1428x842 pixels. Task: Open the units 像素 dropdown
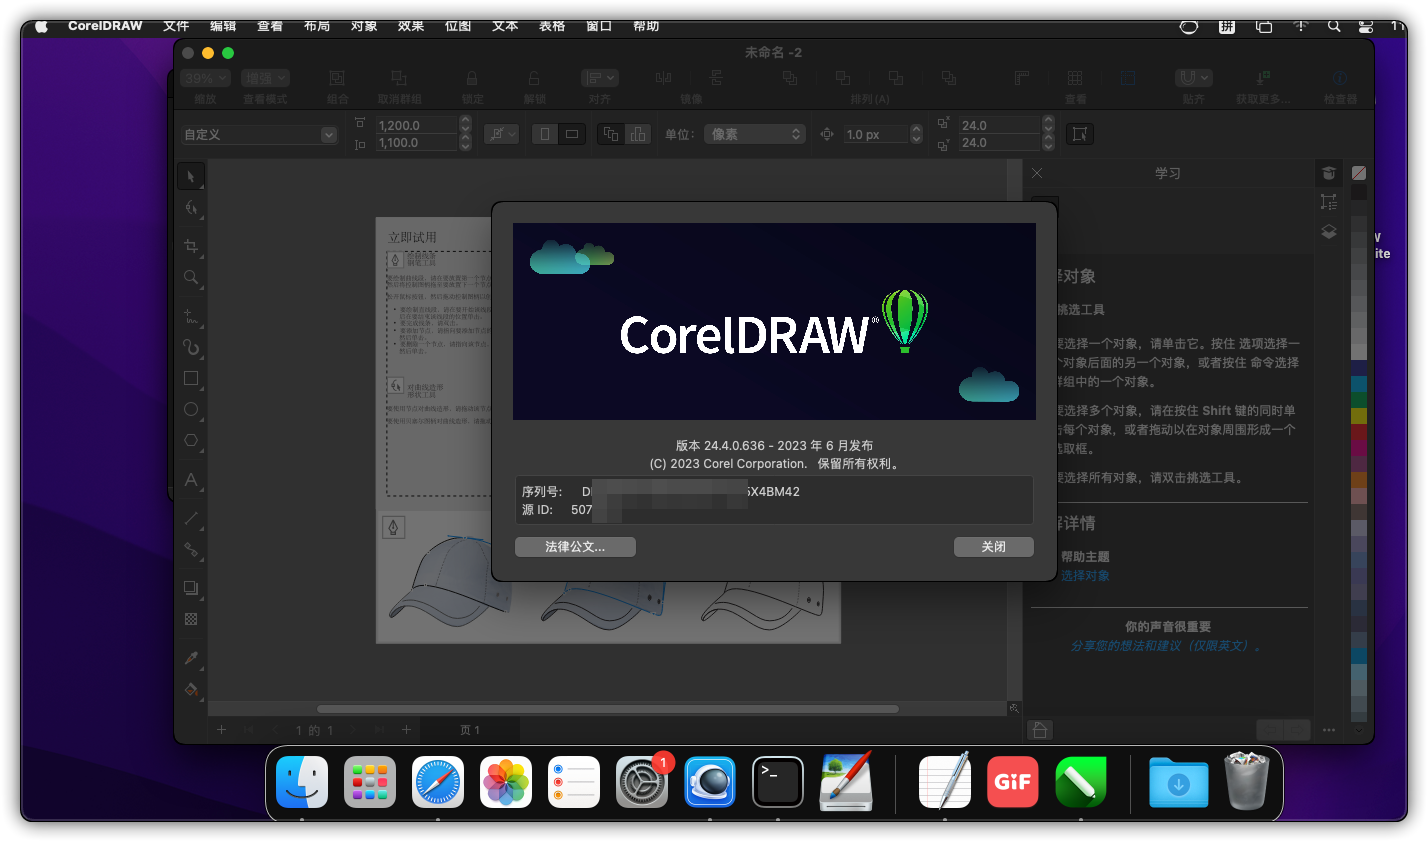pos(755,134)
